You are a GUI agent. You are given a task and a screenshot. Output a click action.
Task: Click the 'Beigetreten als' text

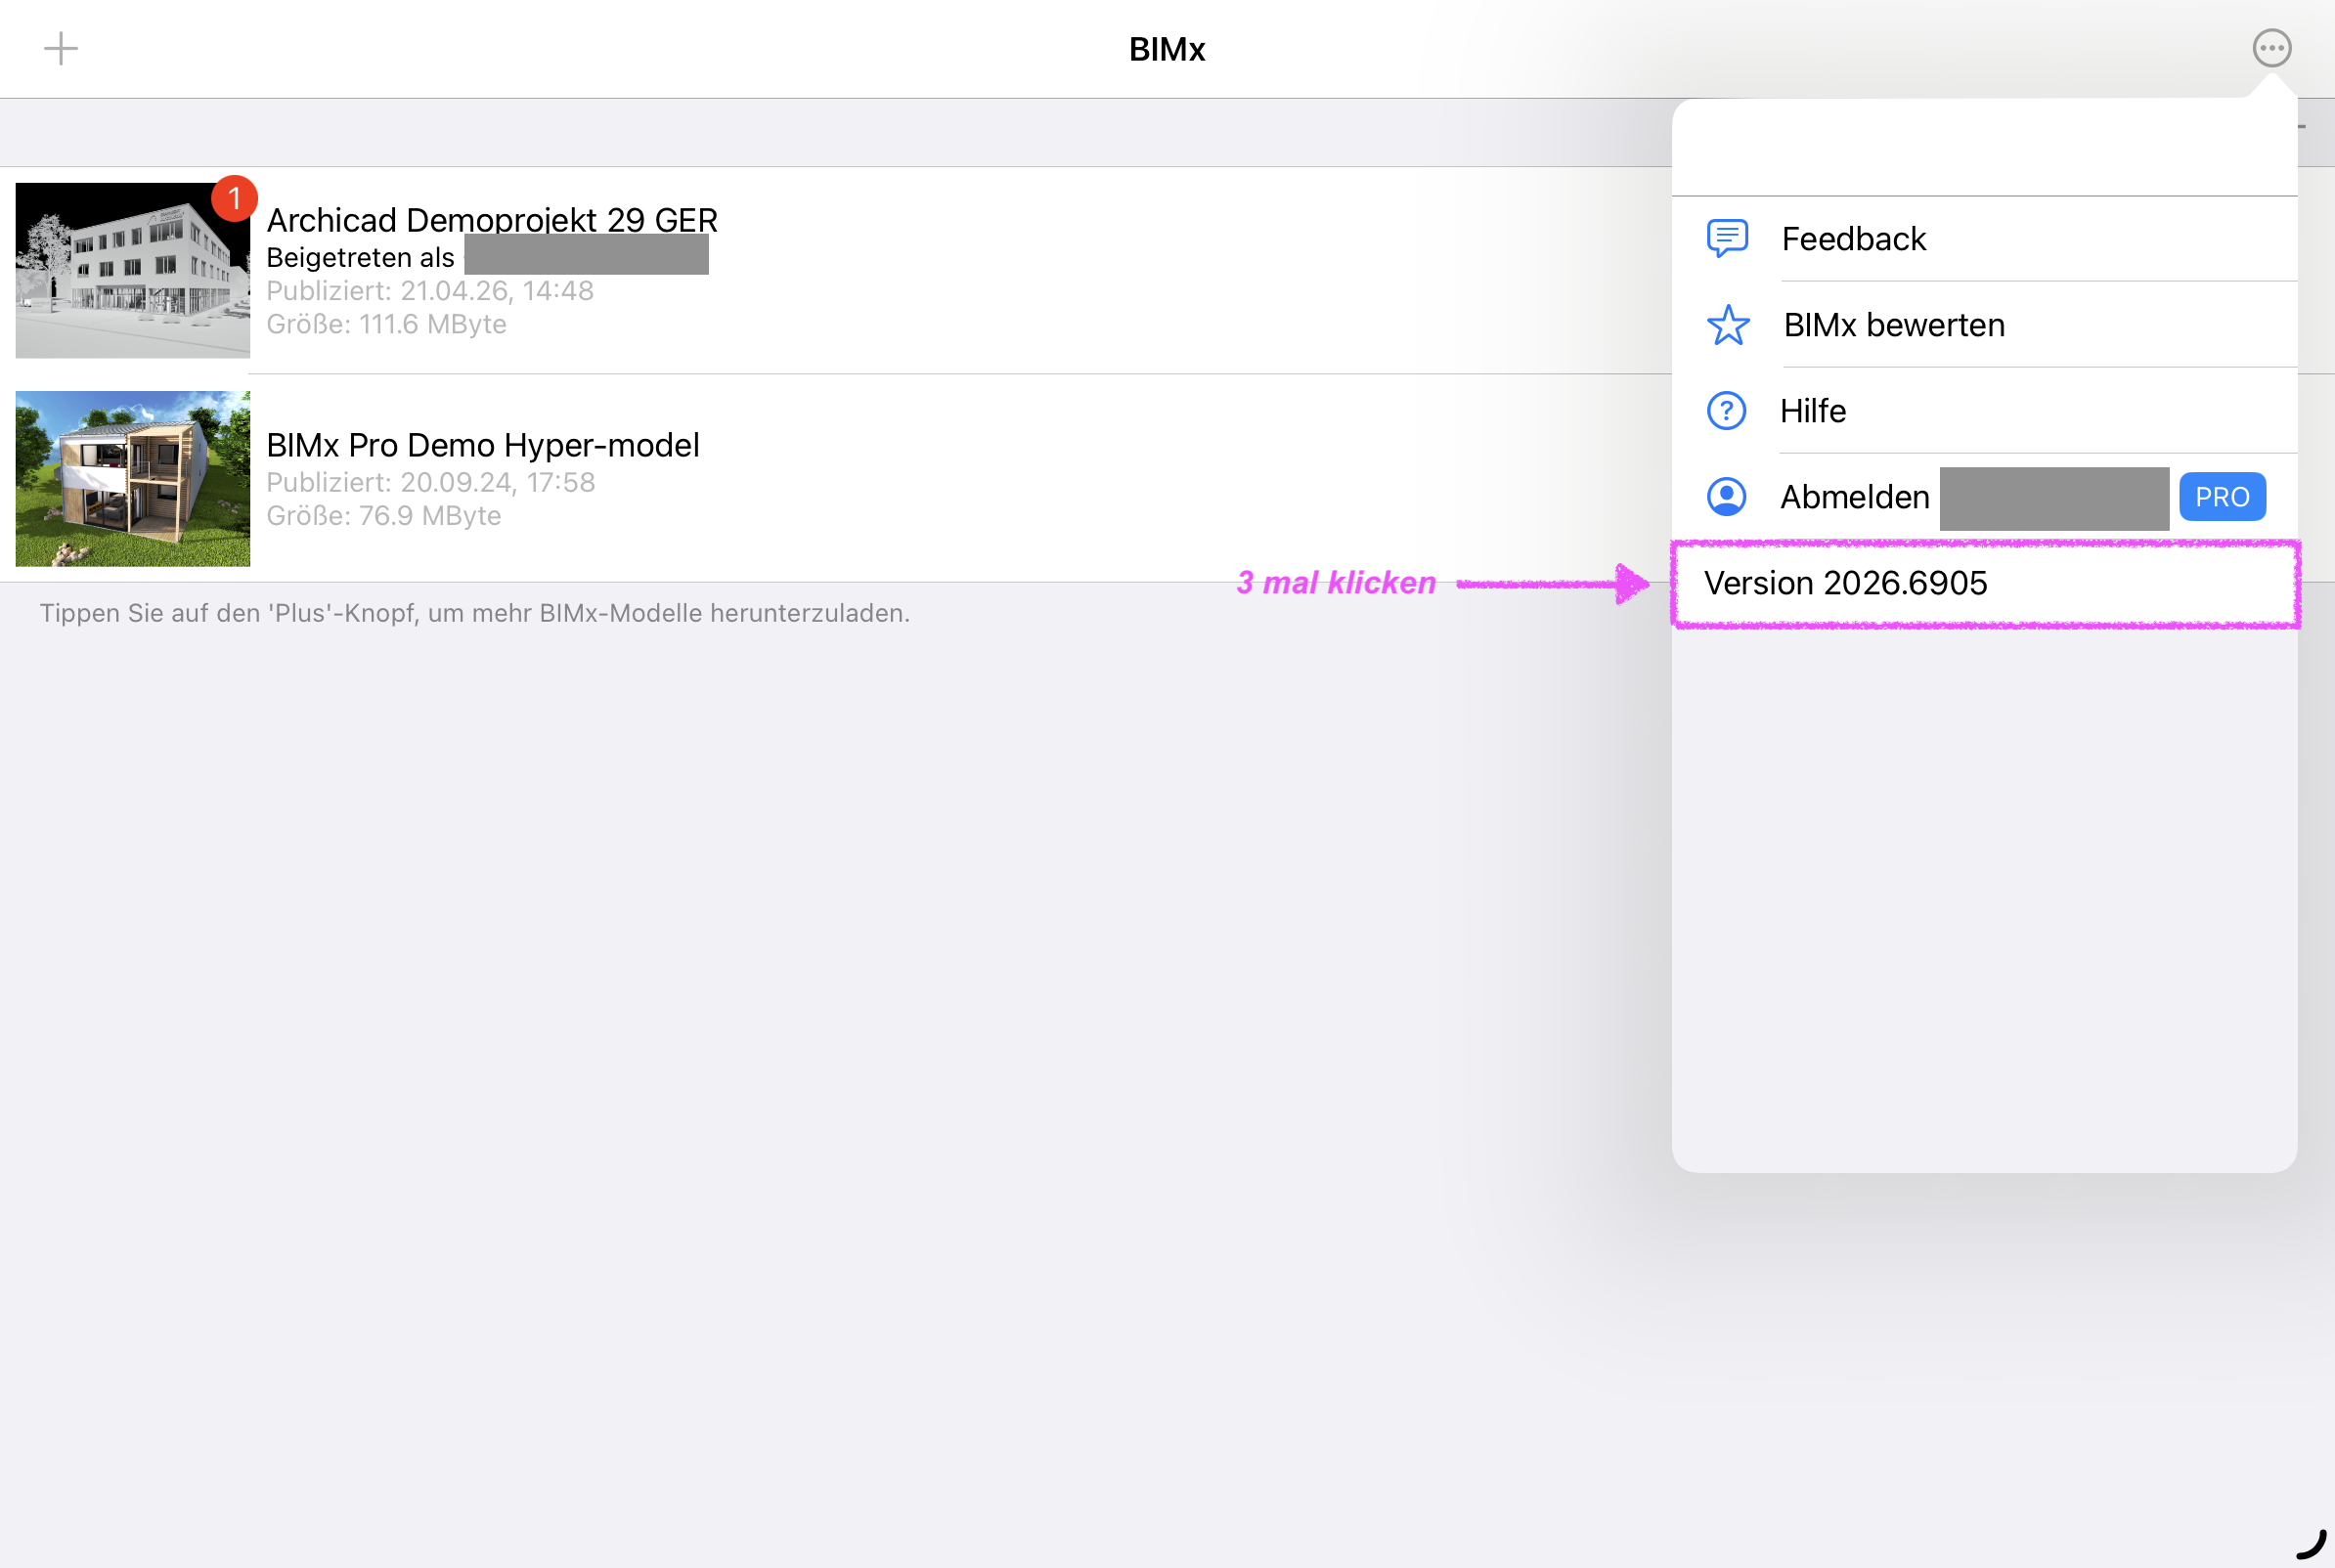(360, 258)
